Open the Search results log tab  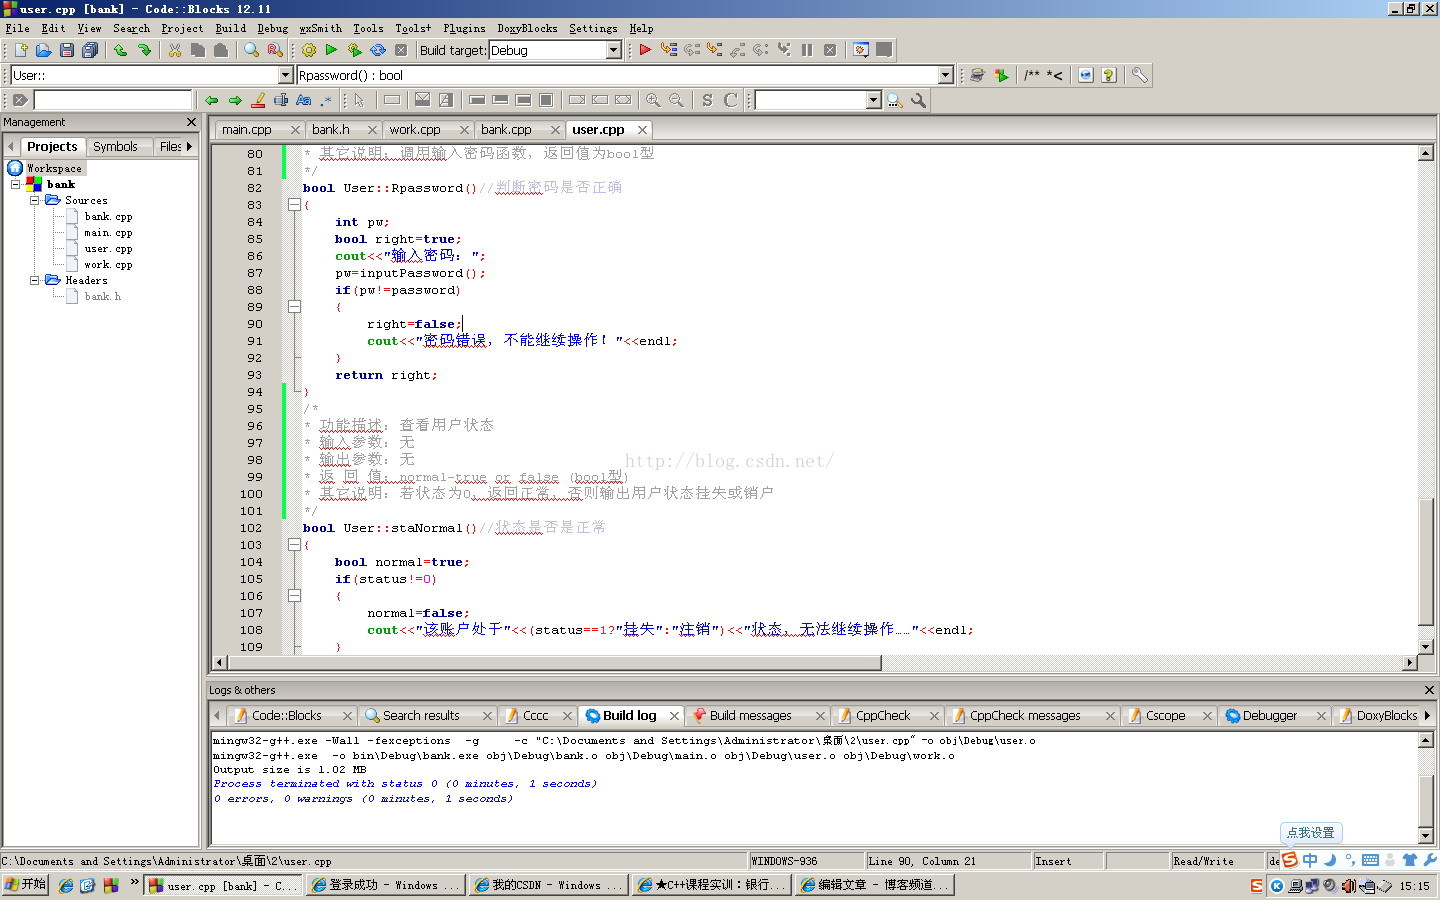421,715
